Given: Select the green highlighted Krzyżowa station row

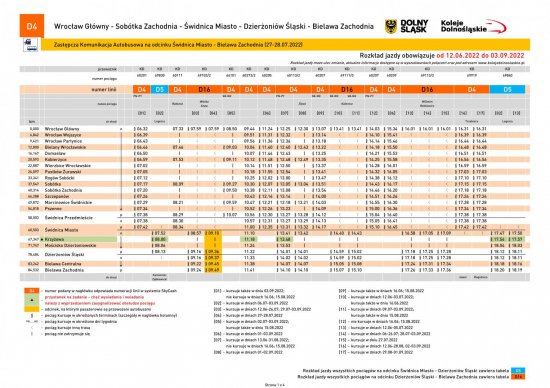Looking at the screenshot, I should pos(275,239).
